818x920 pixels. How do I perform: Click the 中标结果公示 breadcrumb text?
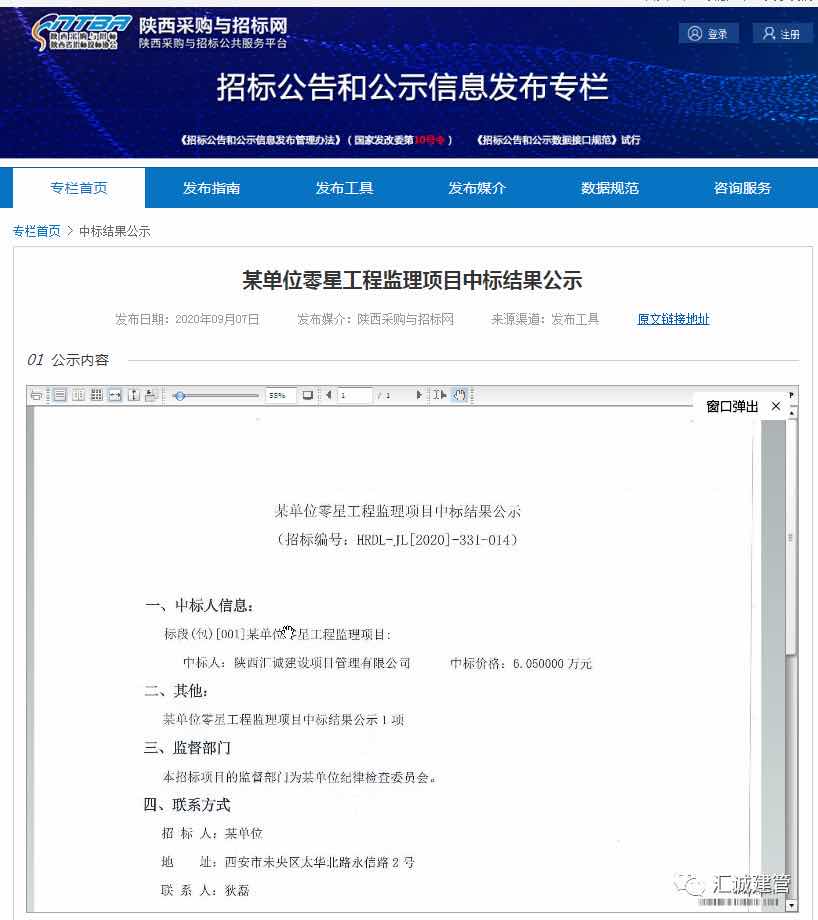click(115, 231)
